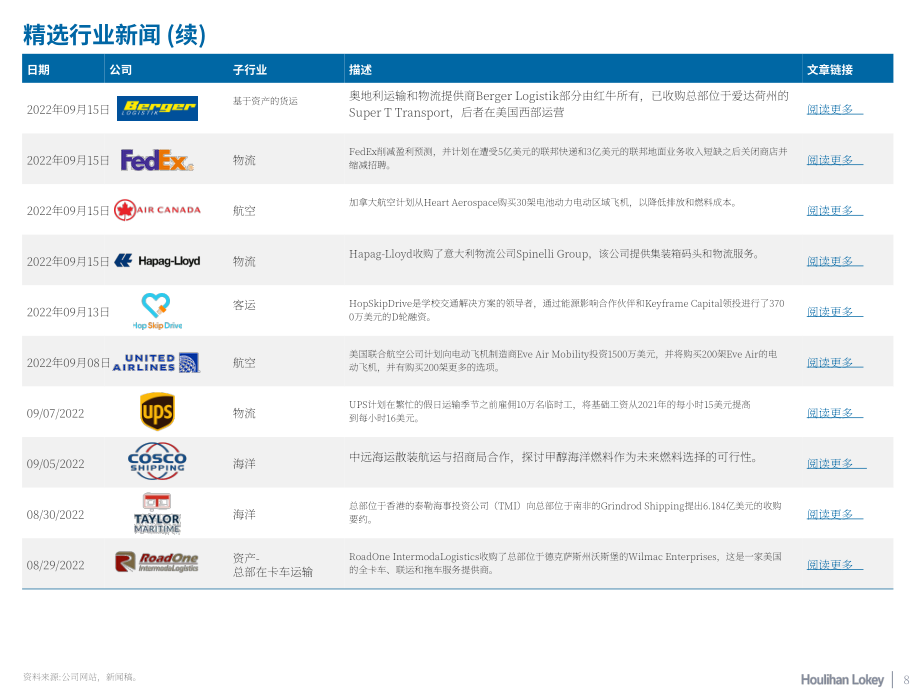The height and width of the screenshot is (690, 920).
Task: Click the 描述 column header
Action: click(360, 70)
